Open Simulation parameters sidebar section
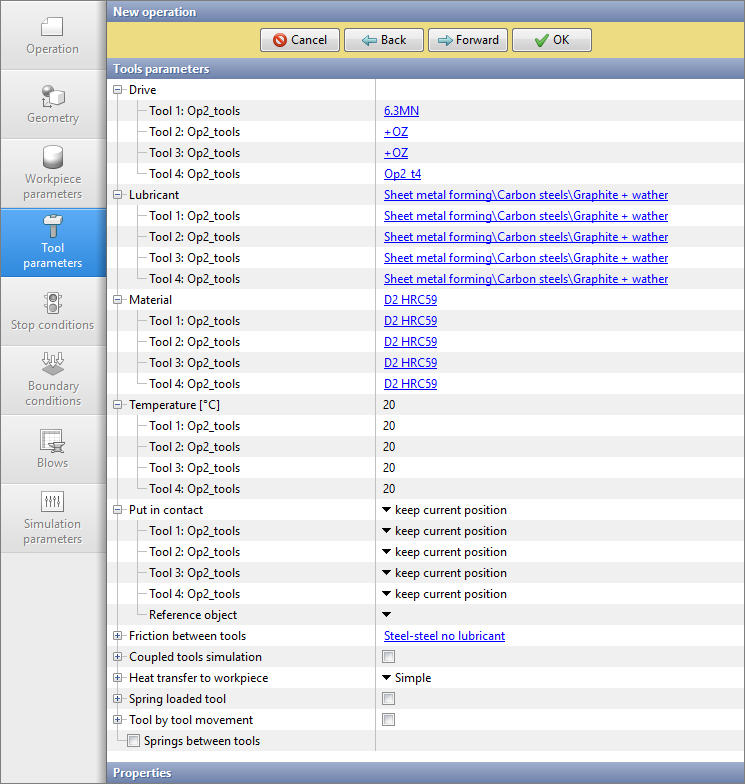745x784 pixels. coord(52,518)
